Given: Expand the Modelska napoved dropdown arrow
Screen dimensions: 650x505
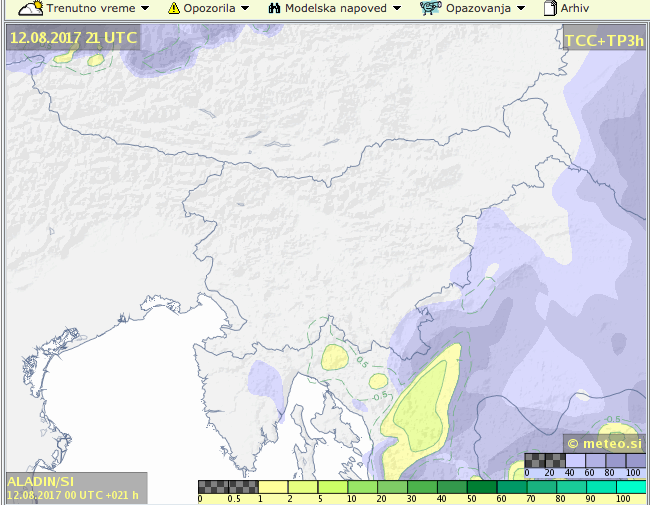Looking at the screenshot, I should [x=397, y=8].
